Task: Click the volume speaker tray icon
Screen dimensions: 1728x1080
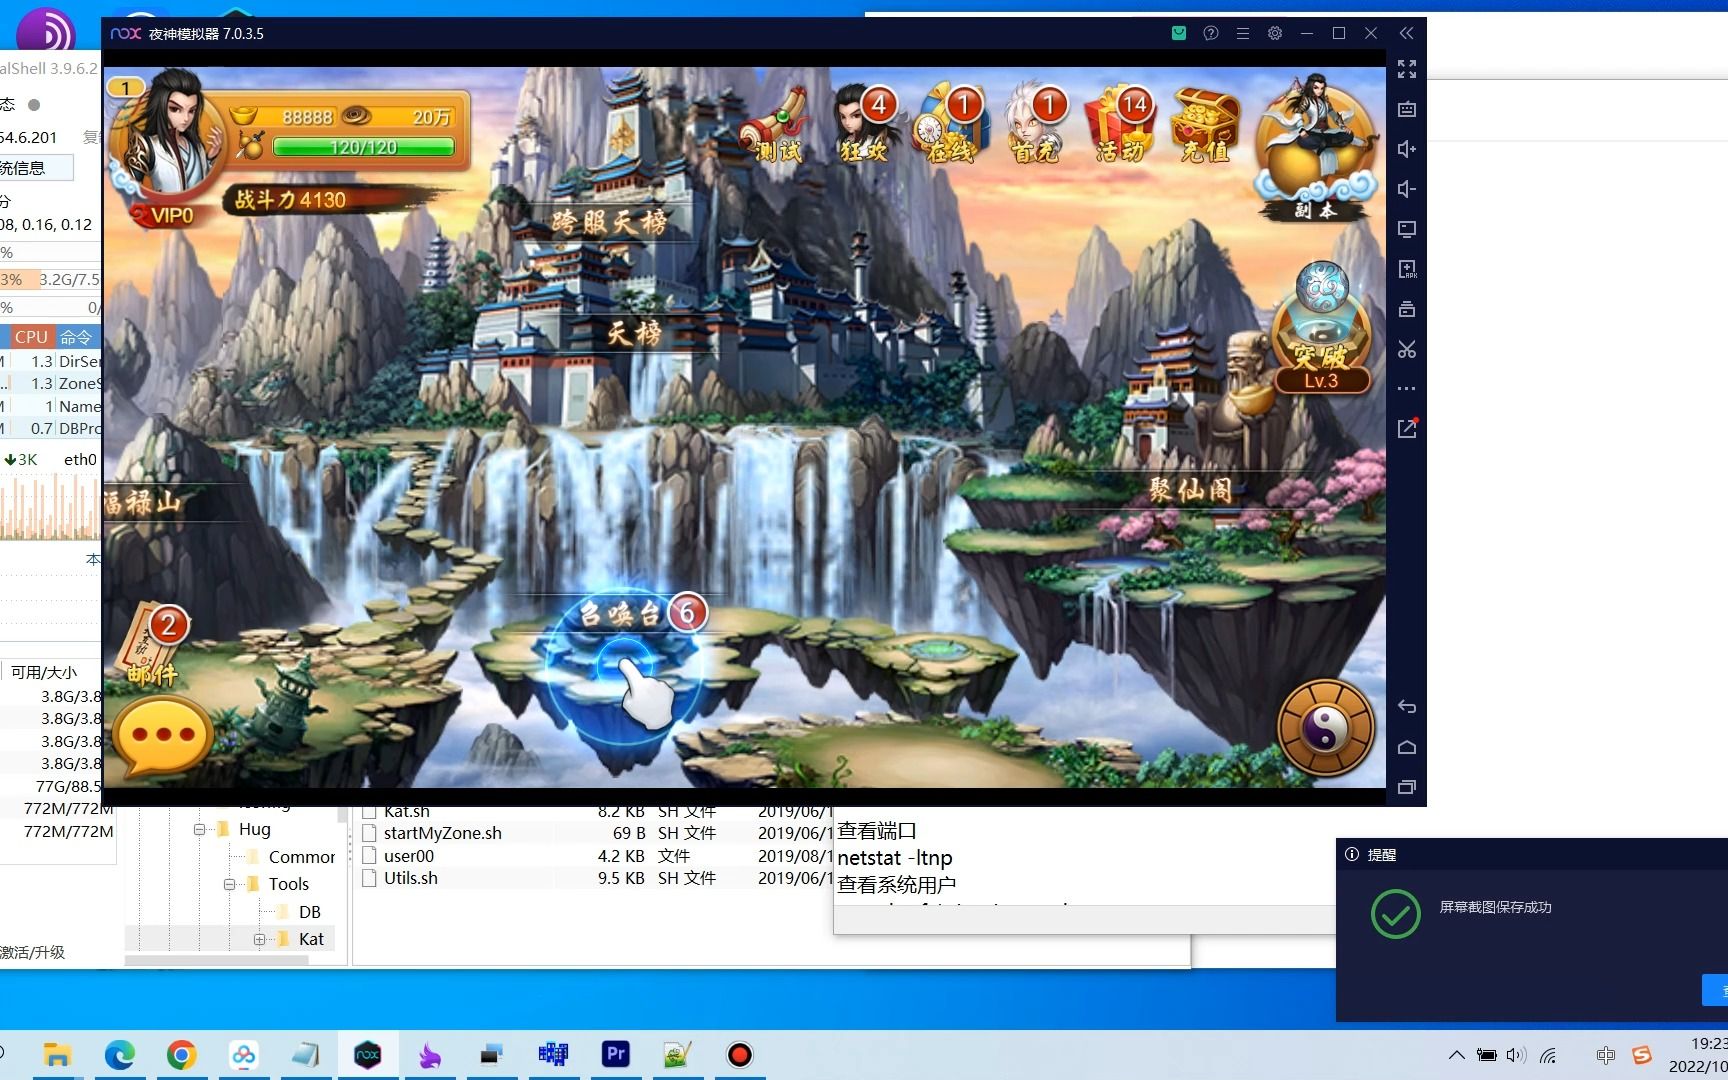Action: tap(1516, 1055)
